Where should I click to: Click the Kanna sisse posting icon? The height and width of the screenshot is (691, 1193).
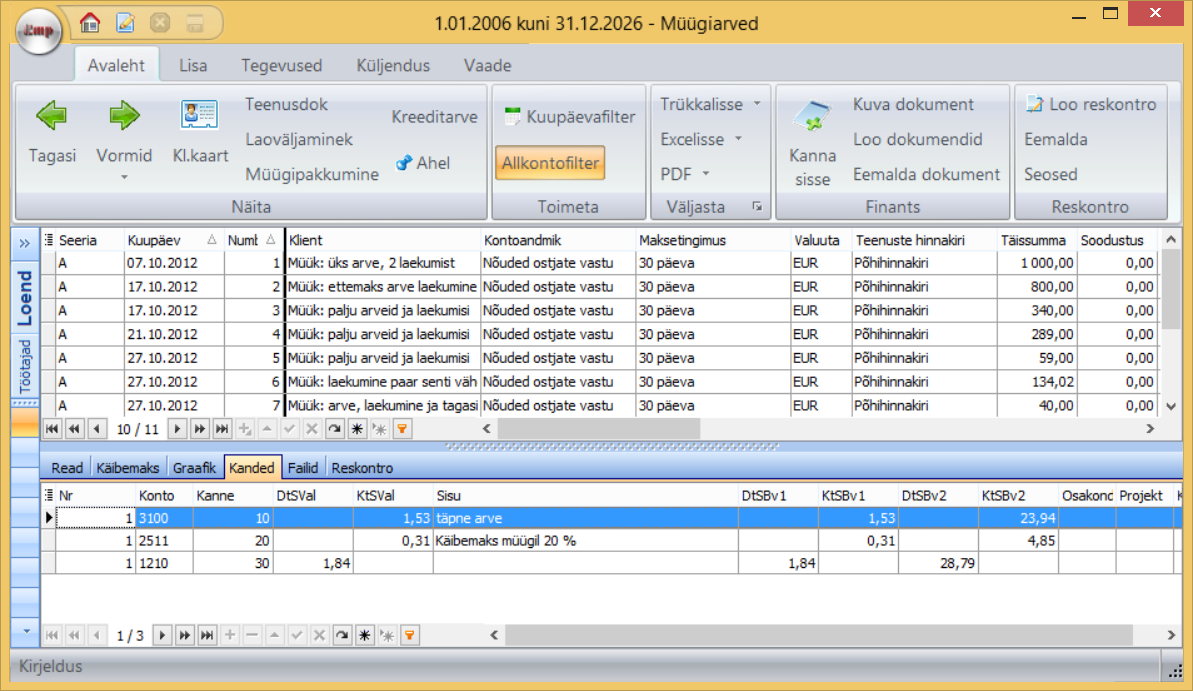point(812,119)
